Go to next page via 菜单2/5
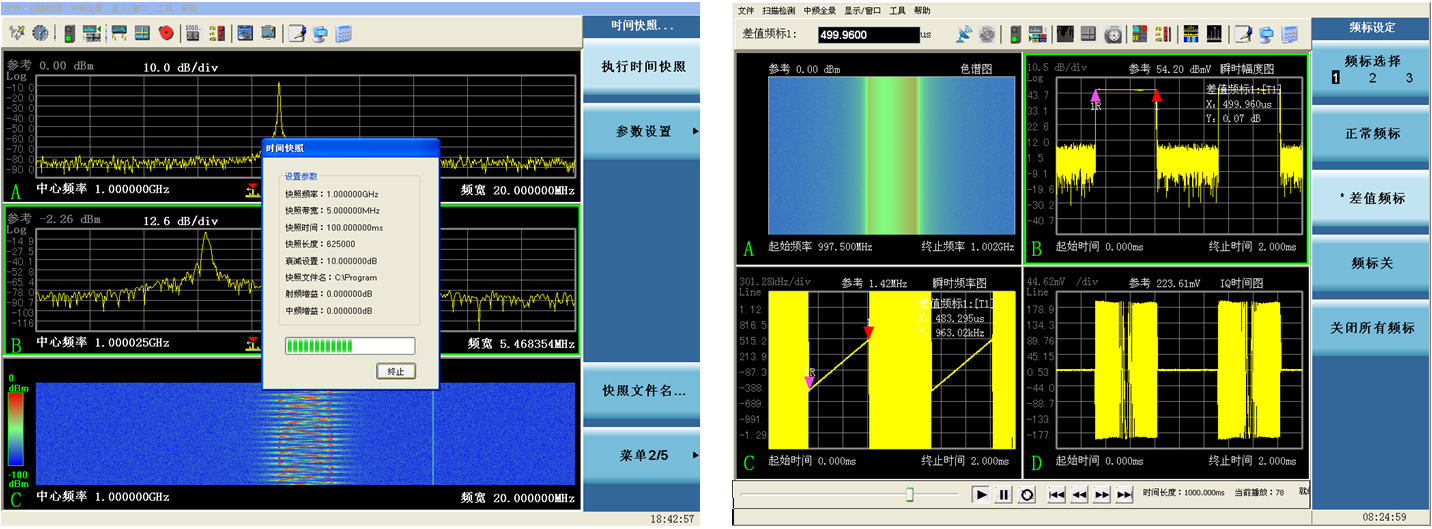Screen dimensions: 1432x529 point(642,455)
